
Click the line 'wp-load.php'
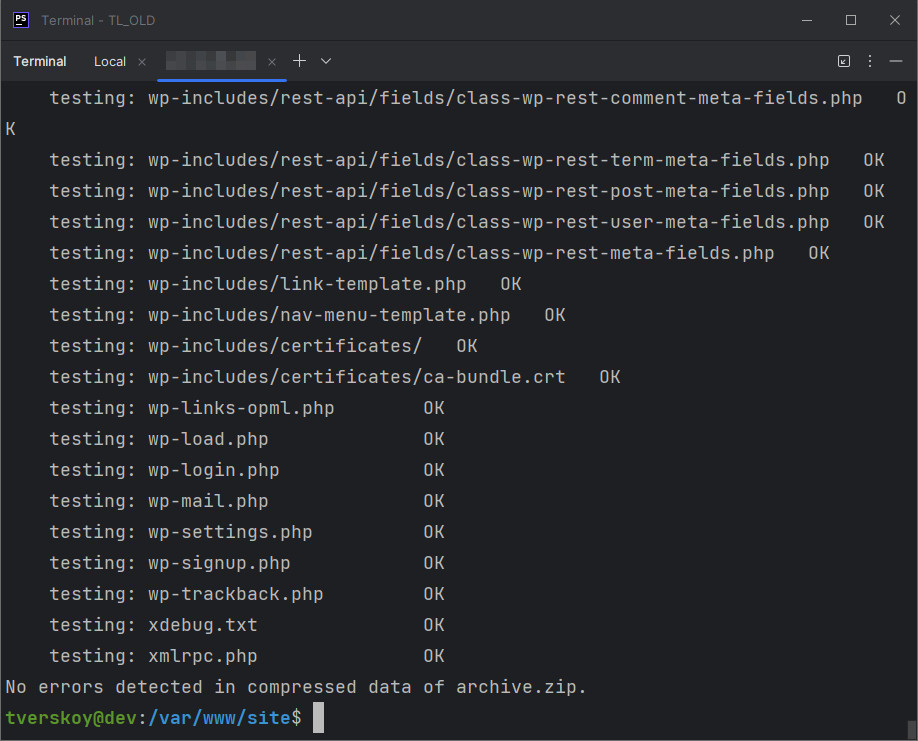click(x=208, y=439)
